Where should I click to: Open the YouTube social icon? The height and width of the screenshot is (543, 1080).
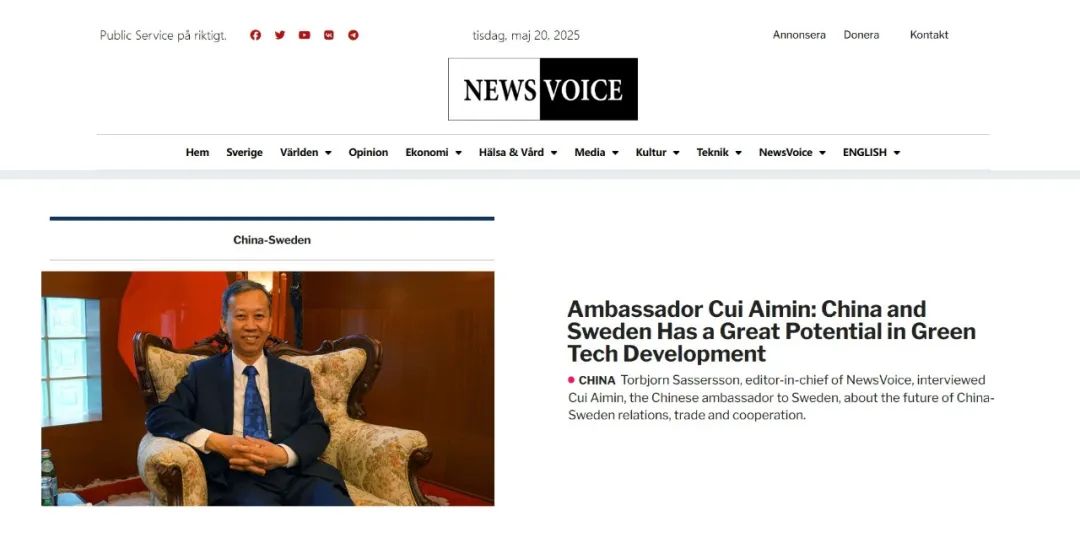(304, 35)
